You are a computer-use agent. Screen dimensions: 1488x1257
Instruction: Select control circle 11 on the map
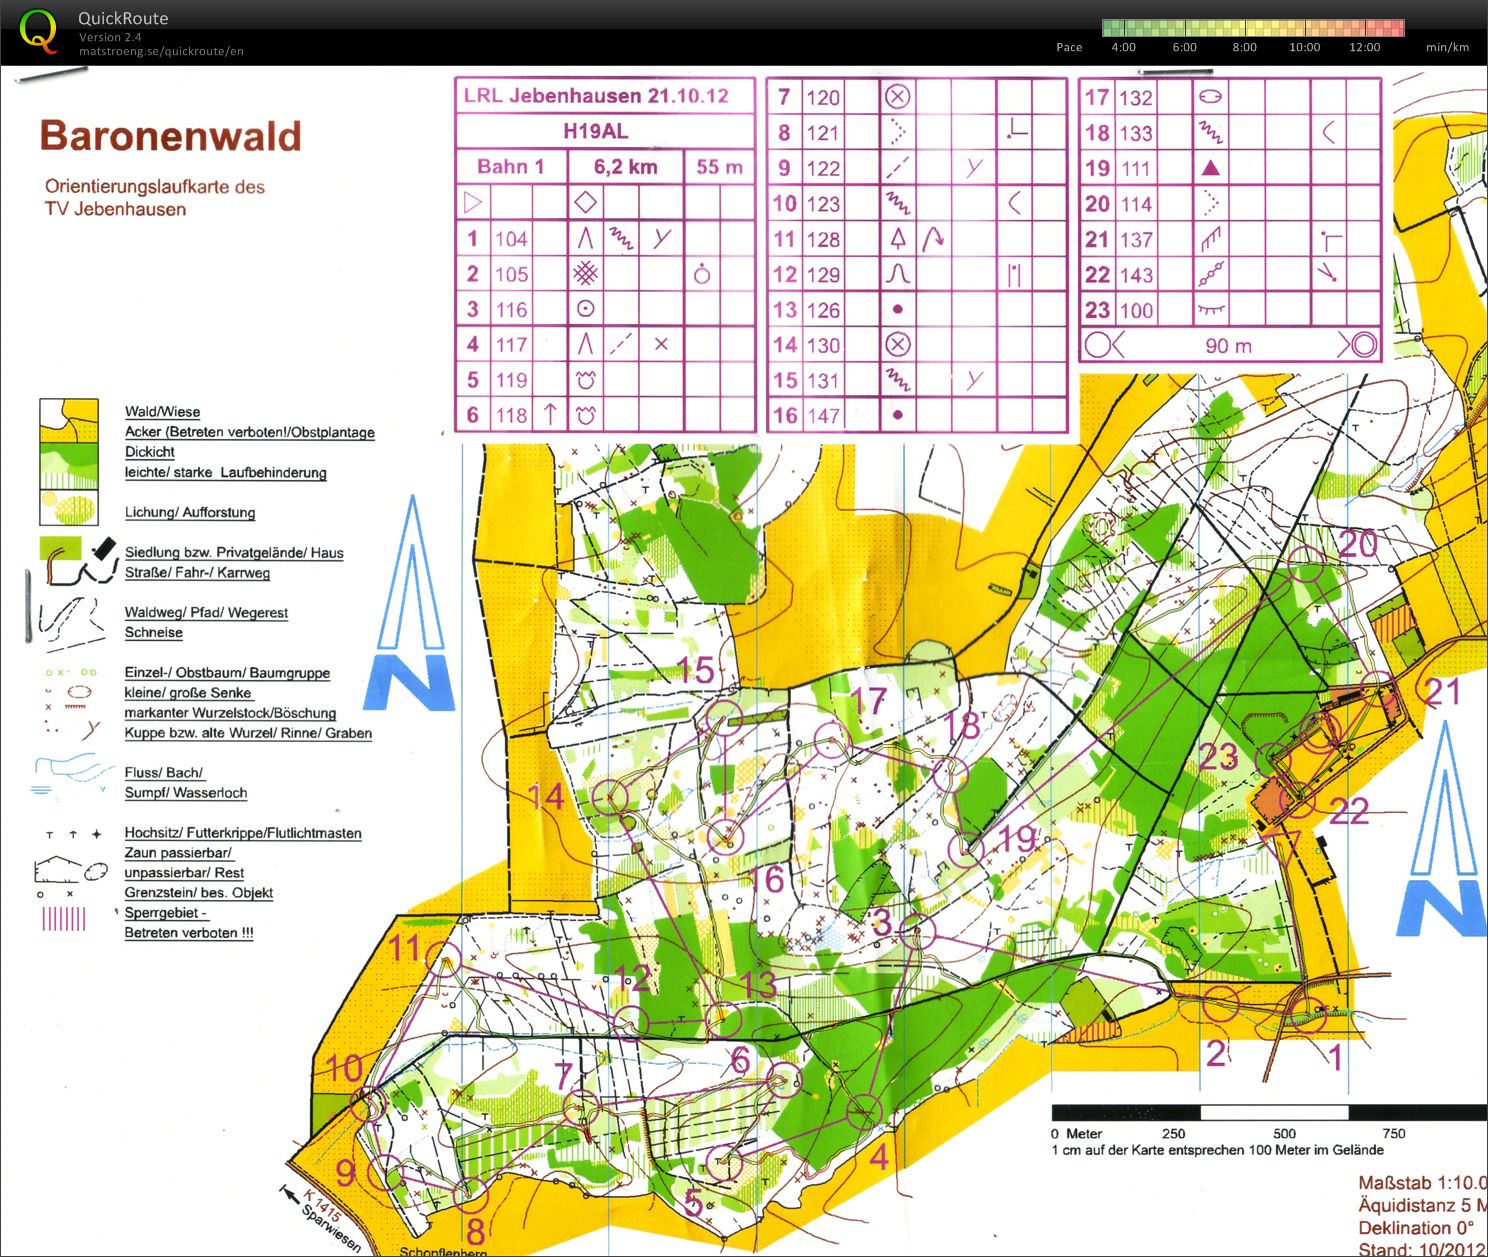click(444, 957)
